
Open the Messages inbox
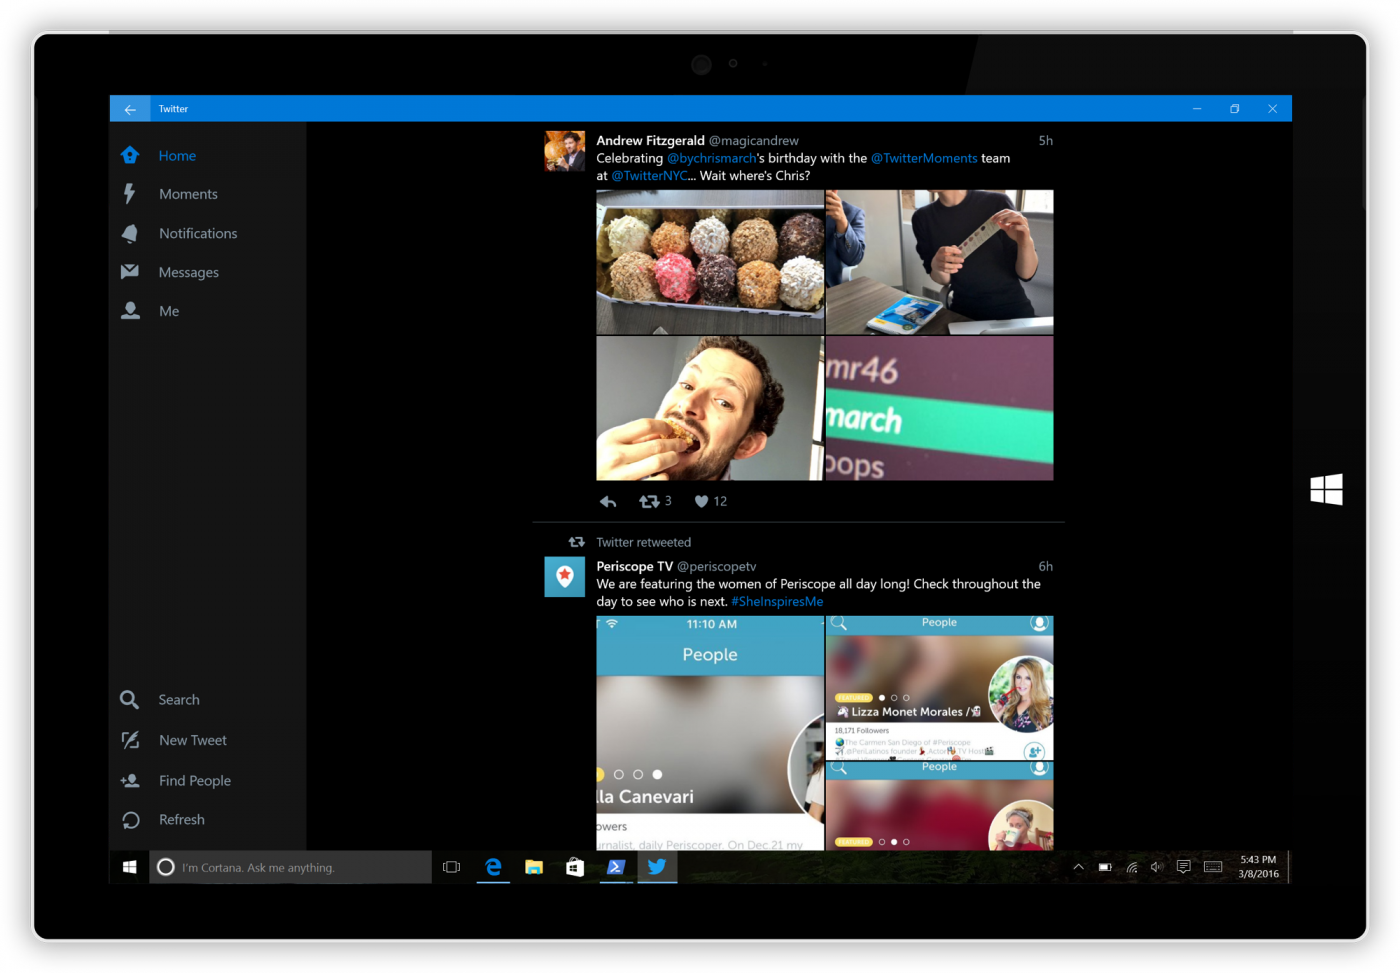click(x=188, y=271)
